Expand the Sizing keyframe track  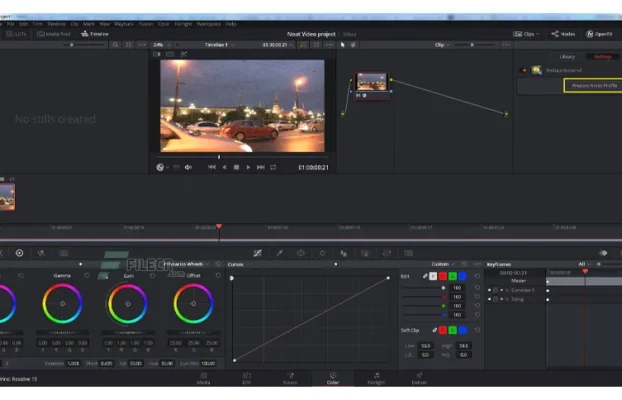(x=507, y=299)
